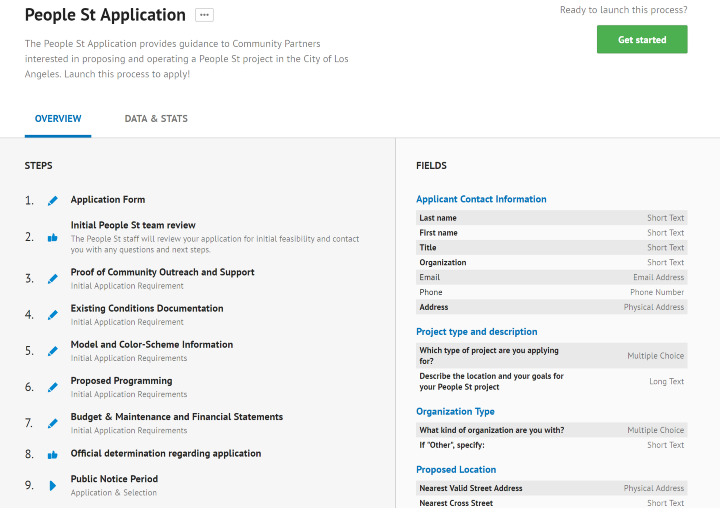Image resolution: width=720 pixels, height=508 pixels.
Task: Click the thumbs-up icon for Initial People St team review
Action: [53, 237]
